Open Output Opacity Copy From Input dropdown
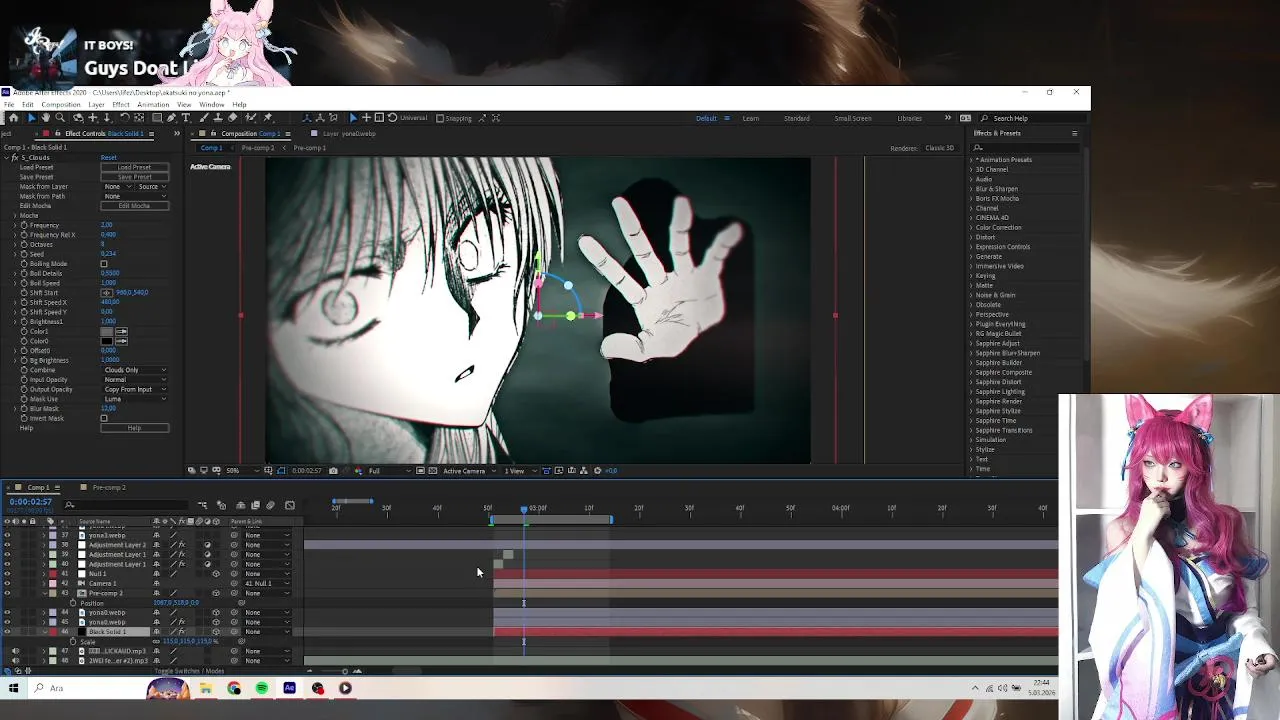Image resolution: width=1280 pixels, height=720 pixels. 135,389
